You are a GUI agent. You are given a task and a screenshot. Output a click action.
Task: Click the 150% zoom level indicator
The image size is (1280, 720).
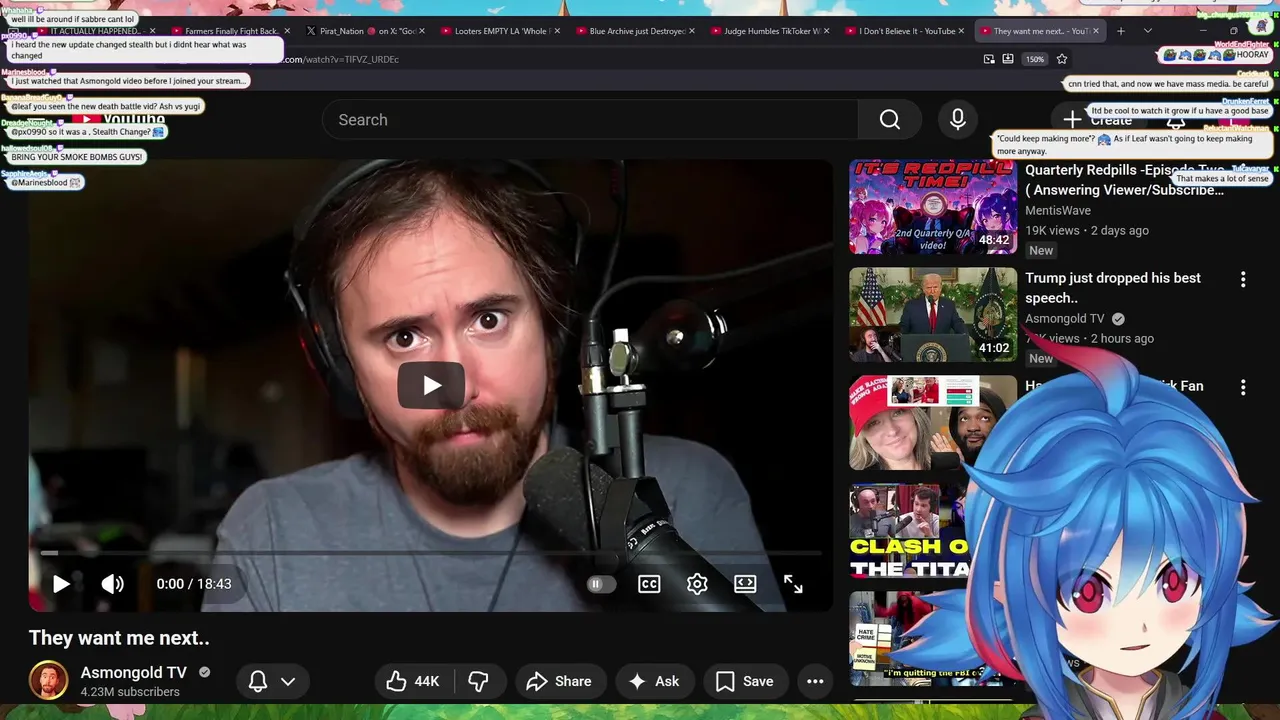pyautogui.click(x=1035, y=59)
